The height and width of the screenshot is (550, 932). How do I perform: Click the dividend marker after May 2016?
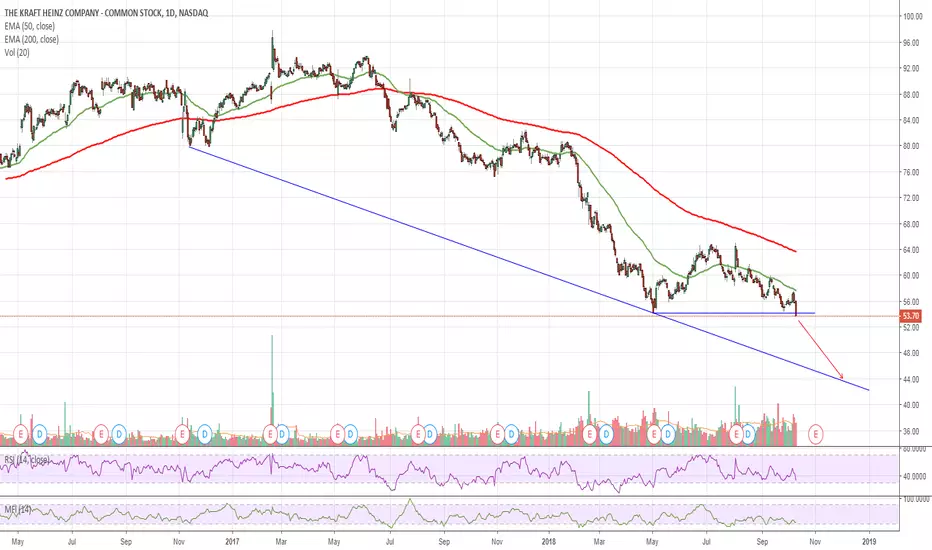[x=40, y=434]
